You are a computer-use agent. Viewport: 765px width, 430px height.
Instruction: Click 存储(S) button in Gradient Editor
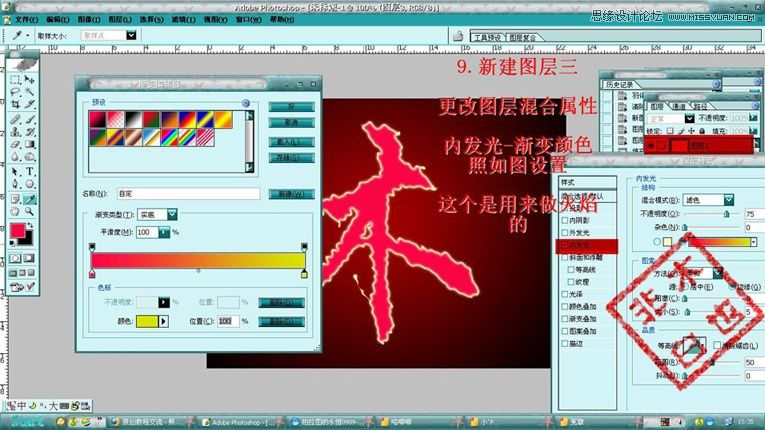coord(291,158)
